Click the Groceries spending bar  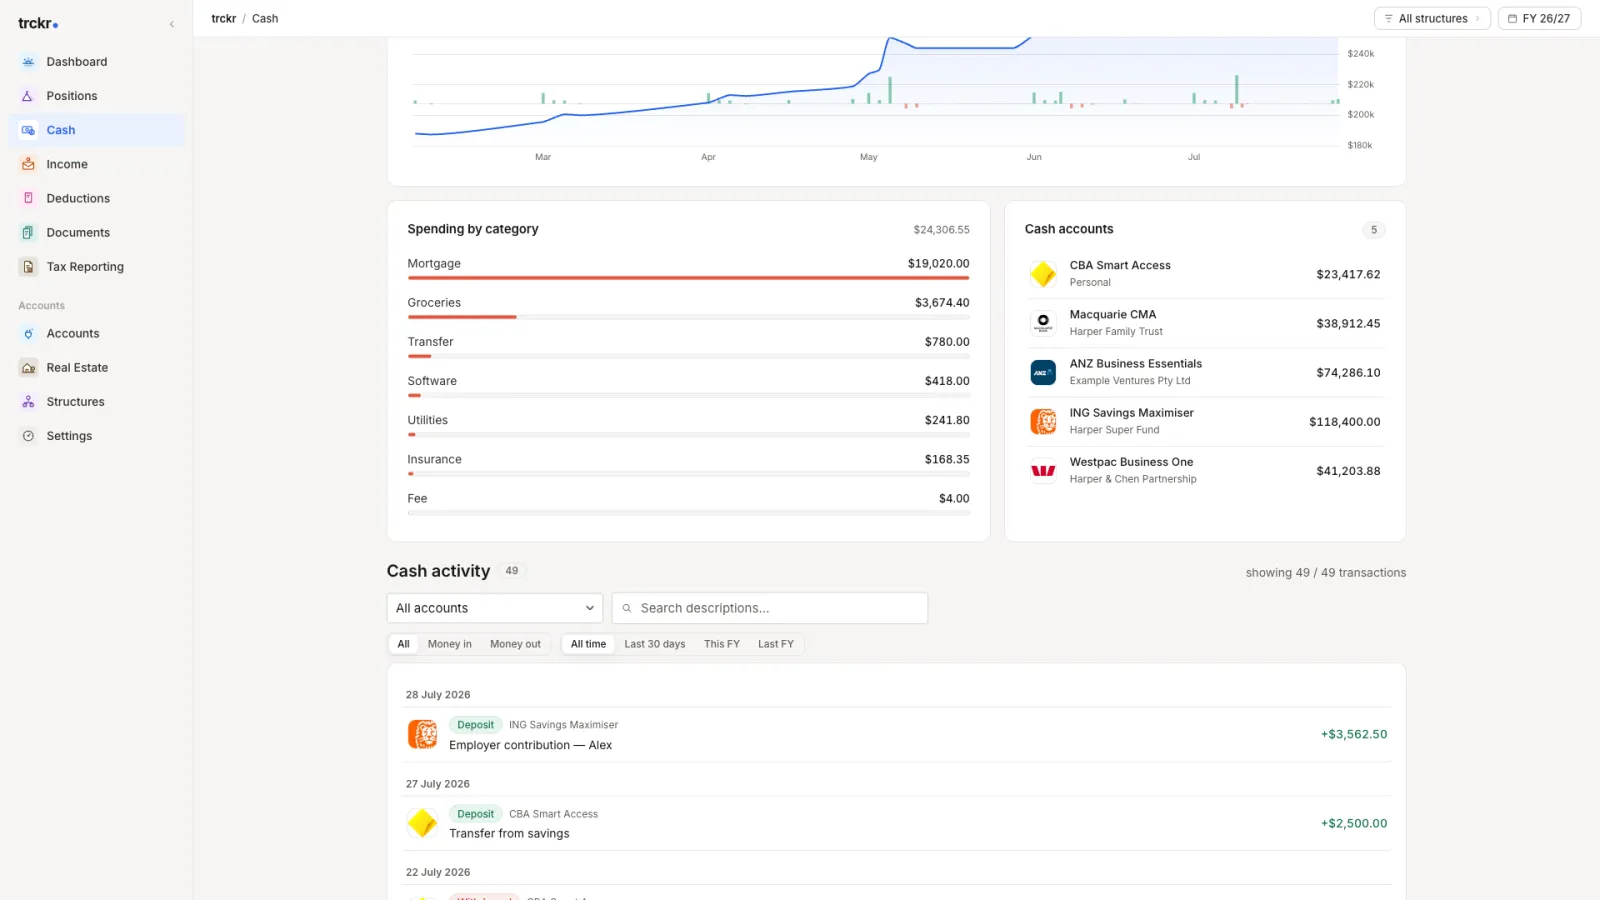point(688,317)
